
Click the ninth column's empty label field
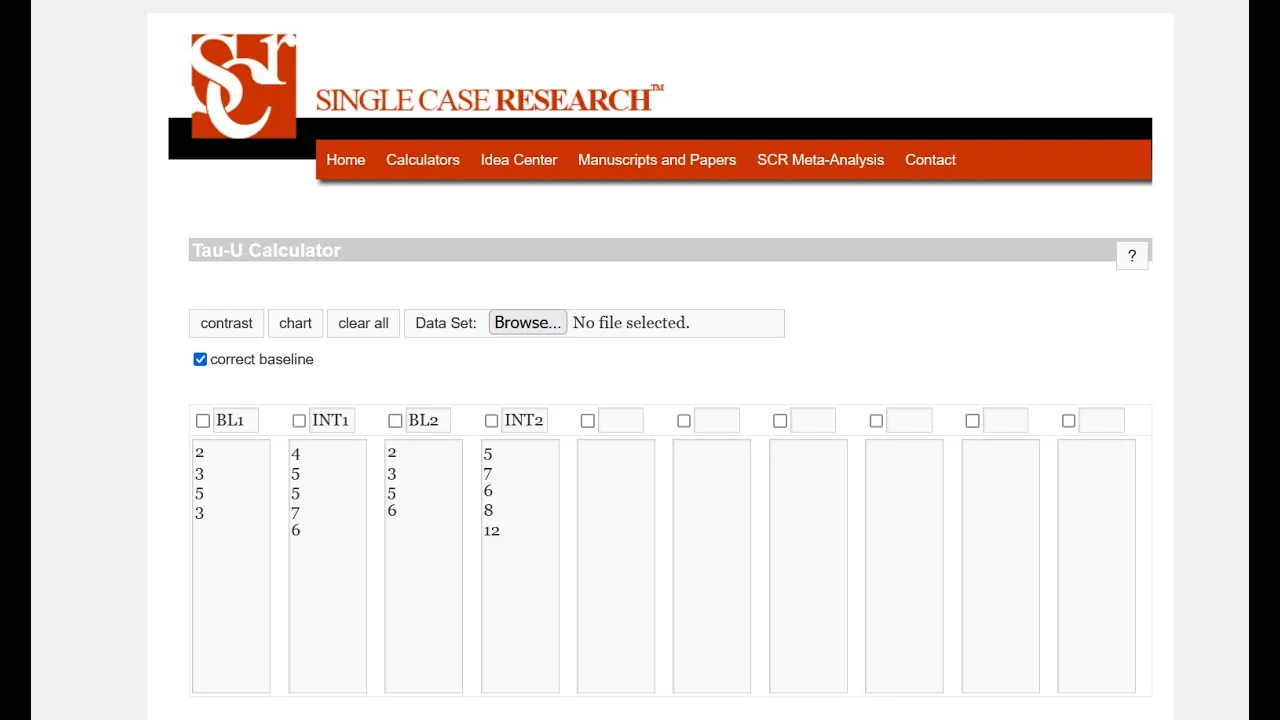tap(1005, 420)
